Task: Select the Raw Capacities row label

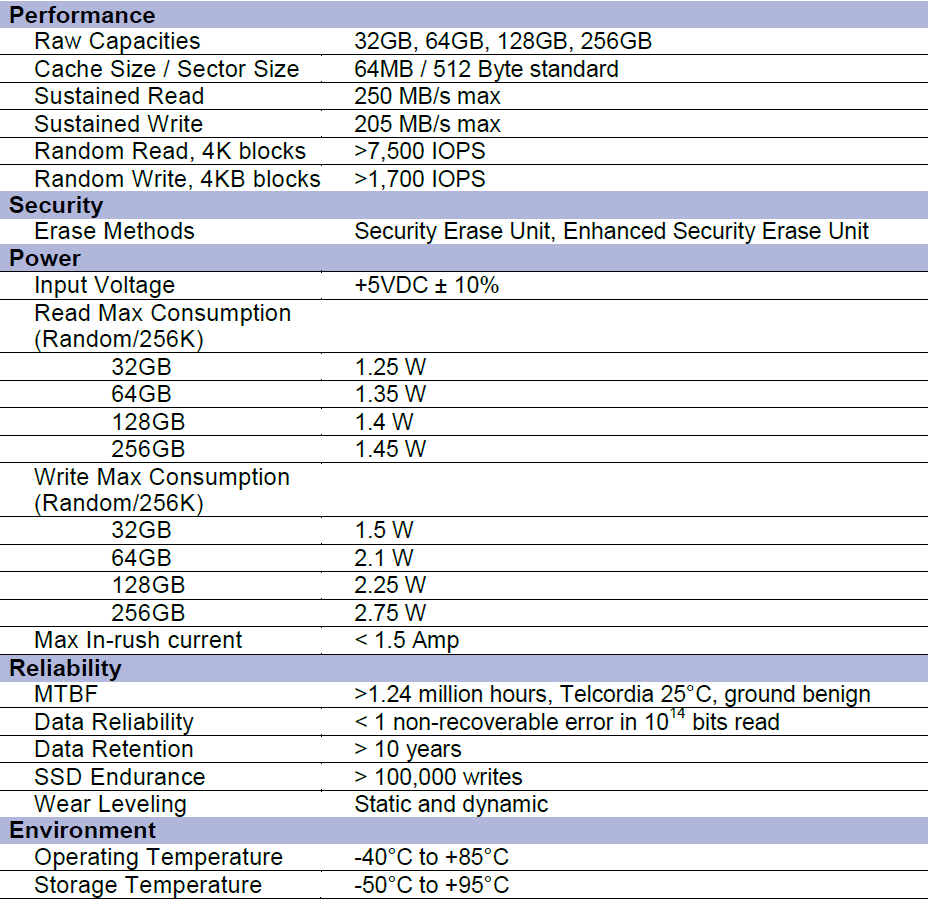Action: pyautogui.click(x=117, y=42)
